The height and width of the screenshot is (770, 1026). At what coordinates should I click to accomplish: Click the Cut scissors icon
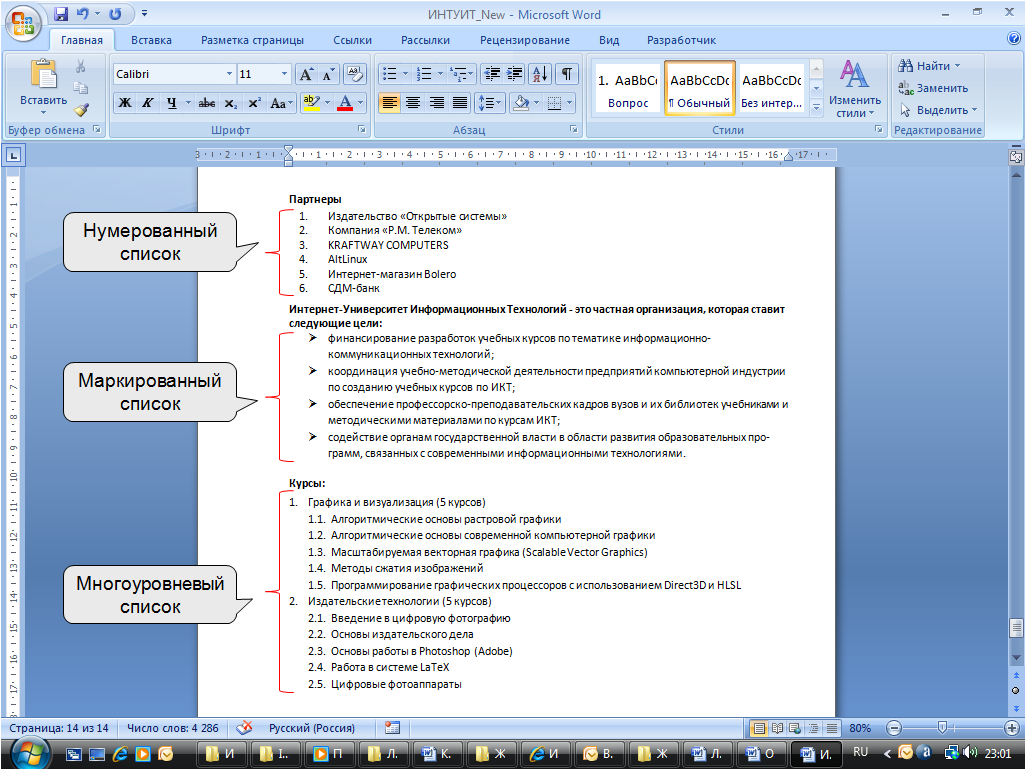[81, 66]
